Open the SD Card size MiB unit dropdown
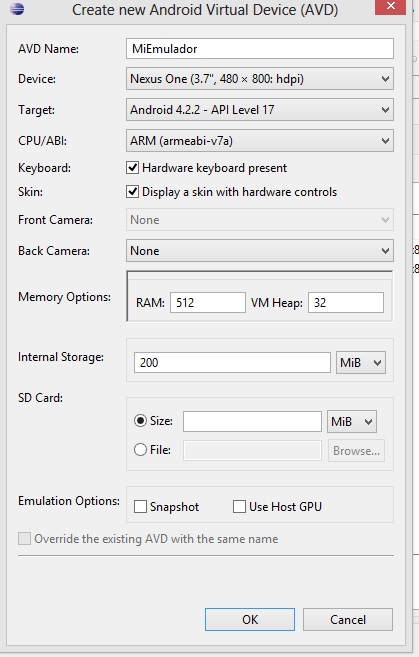The width and height of the screenshot is (419, 657). 352,422
